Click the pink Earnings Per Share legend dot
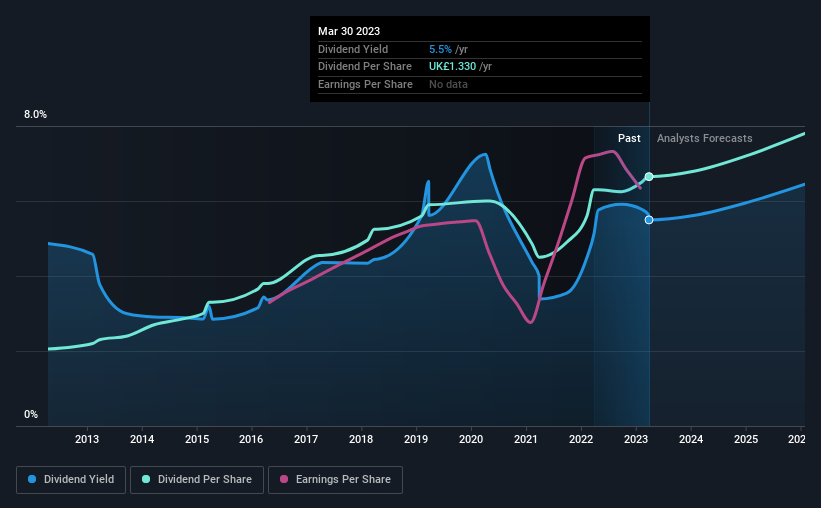Screen dimensions: 821x508 pos(284,479)
